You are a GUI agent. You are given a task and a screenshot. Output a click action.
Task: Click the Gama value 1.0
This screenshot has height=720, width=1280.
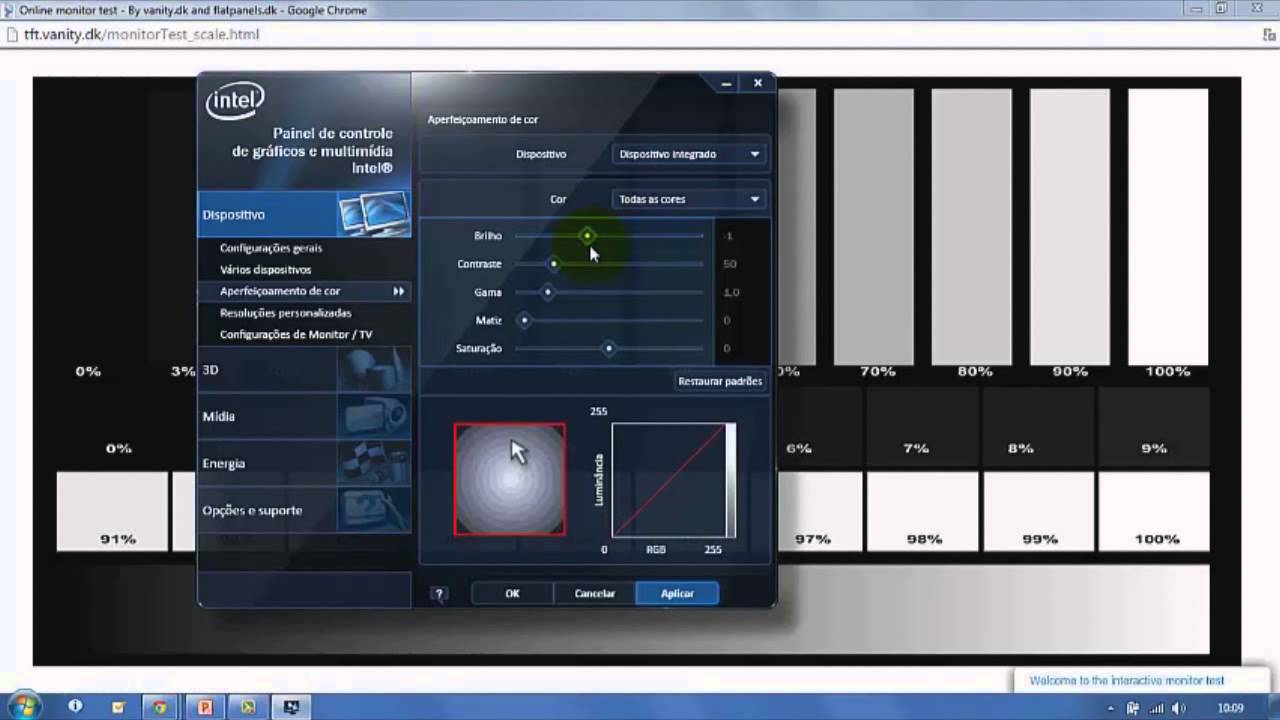point(730,292)
